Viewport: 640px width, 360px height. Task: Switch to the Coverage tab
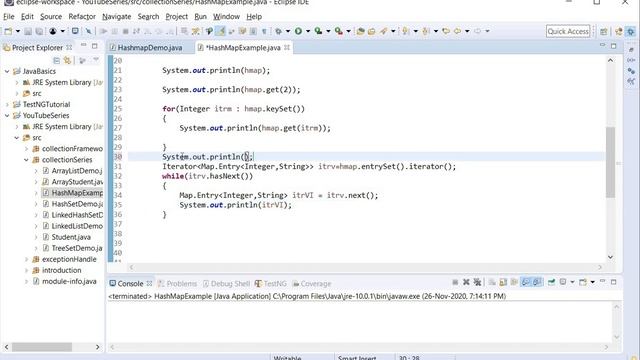pyautogui.click(x=312, y=284)
